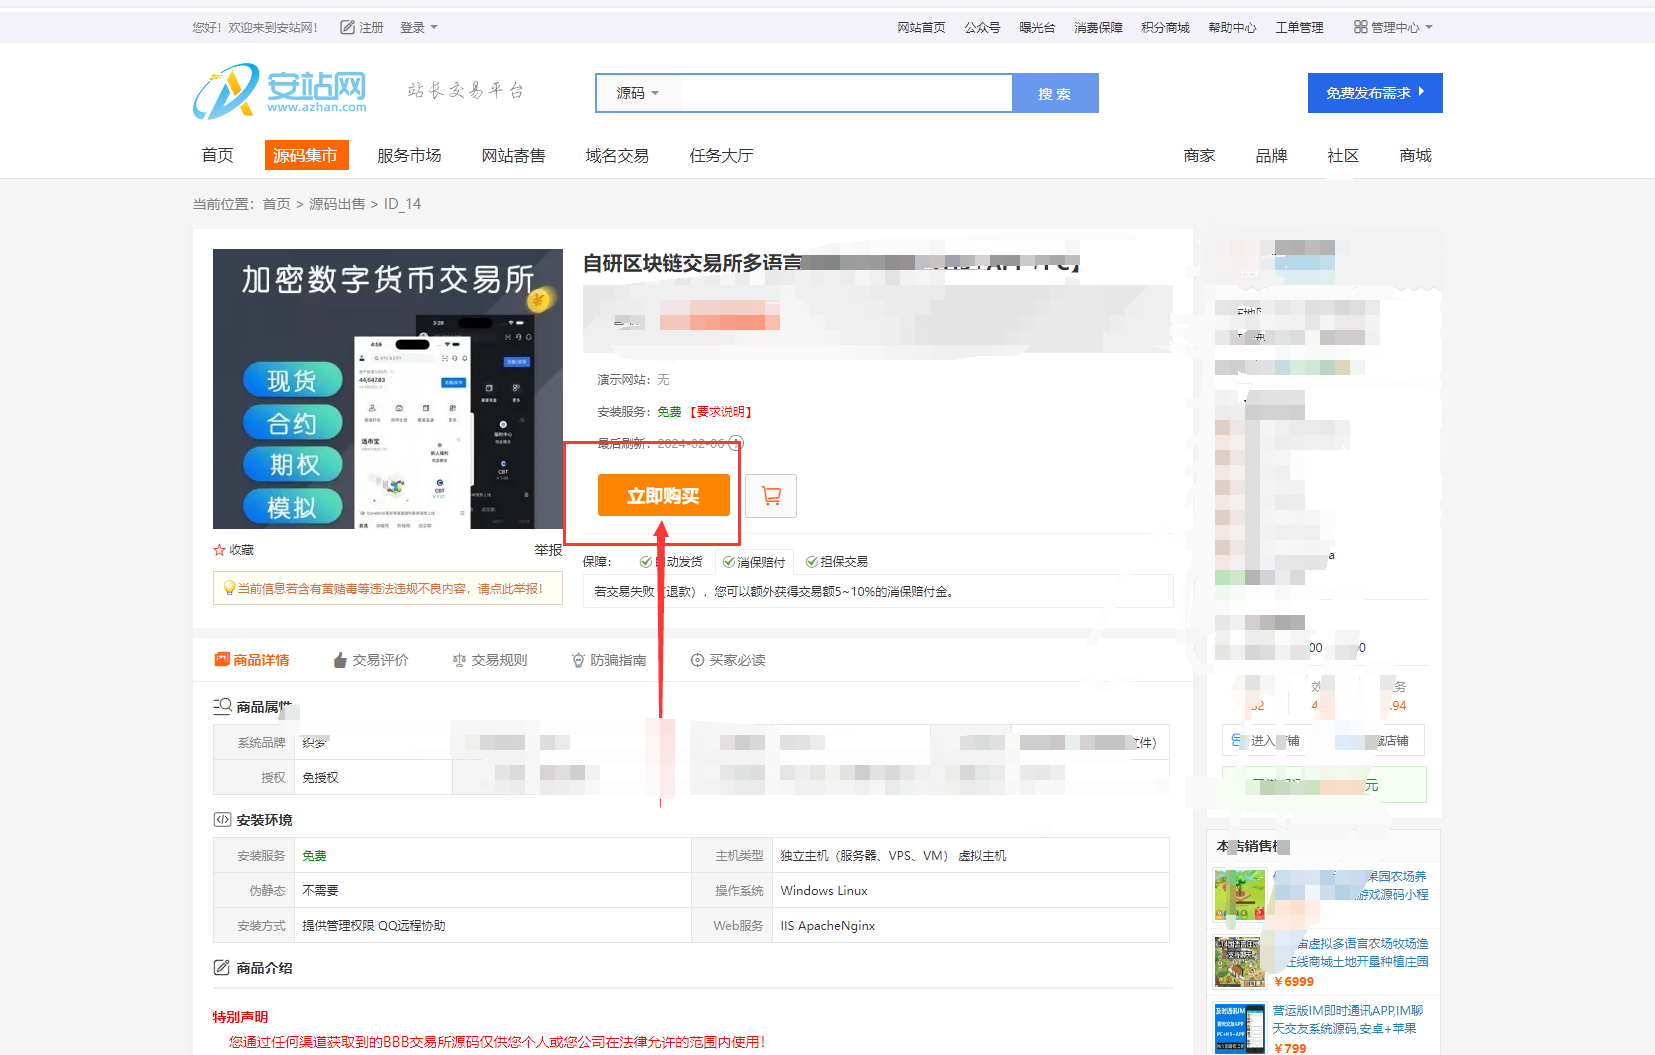Image resolution: width=1655 pixels, height=1055 pixels.
Task: Open the 任务大厅 nav tab
Action: click(x=721, y=155)
